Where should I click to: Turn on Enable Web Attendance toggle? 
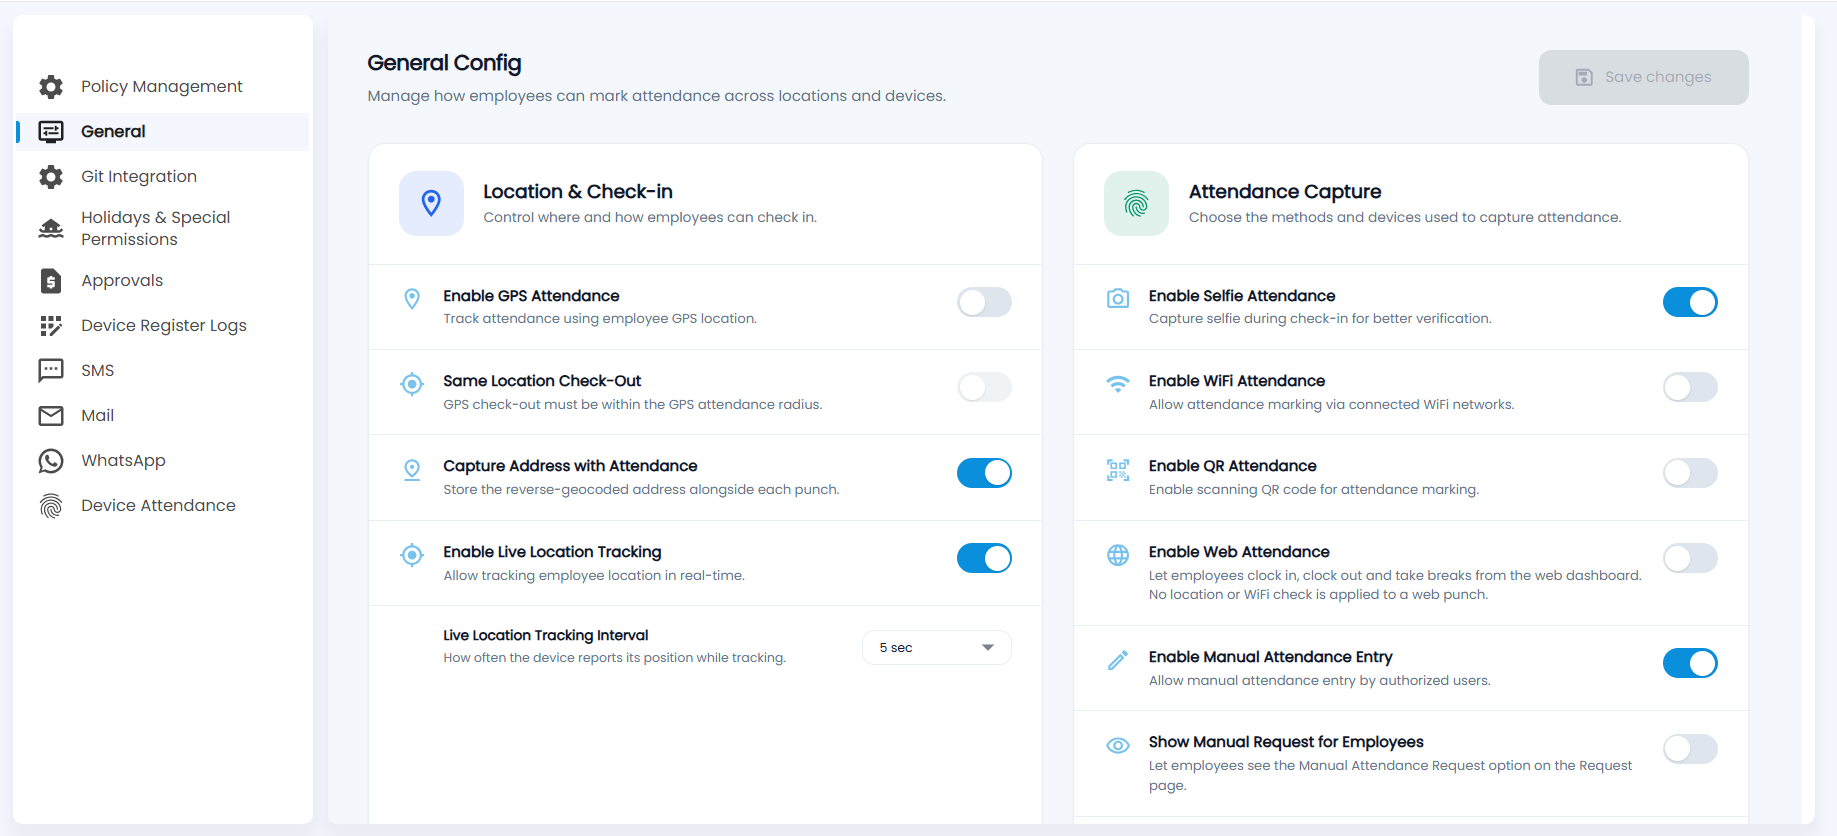click(x=1690, y=558)
